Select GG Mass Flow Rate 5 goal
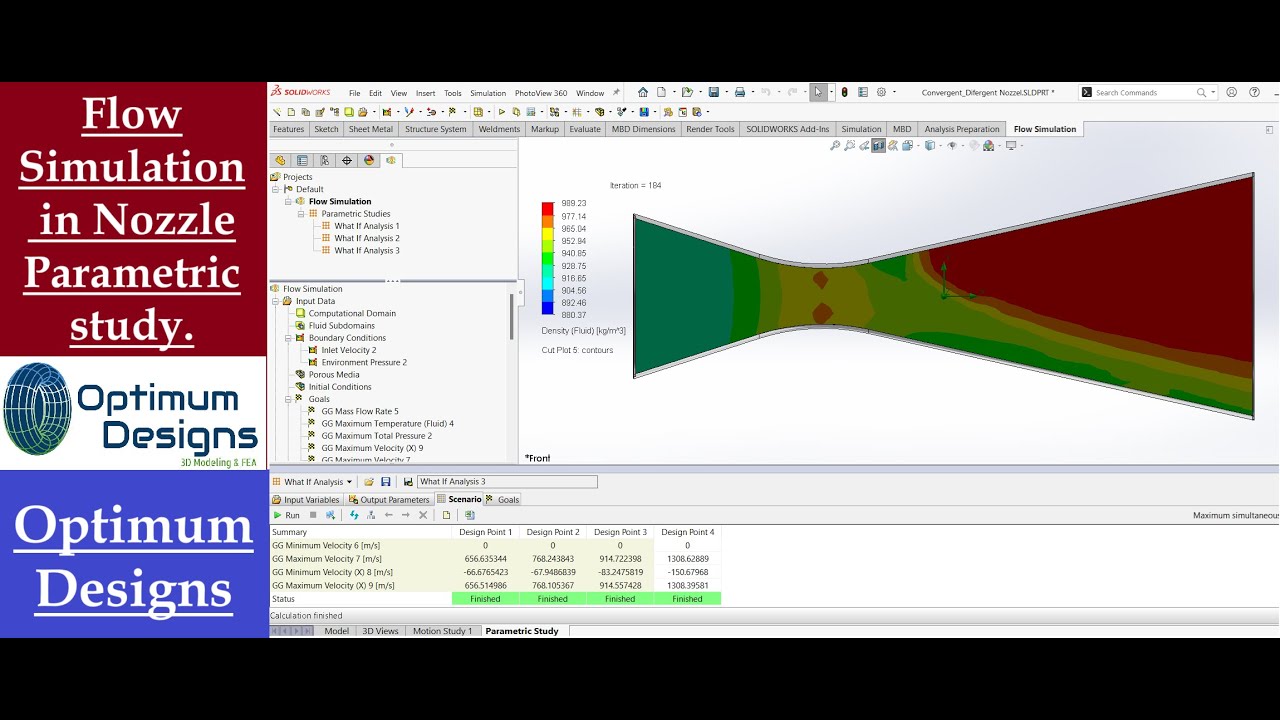Viewport: 1280px width, 720px height. pyautogui.click(x=360, y=411)
